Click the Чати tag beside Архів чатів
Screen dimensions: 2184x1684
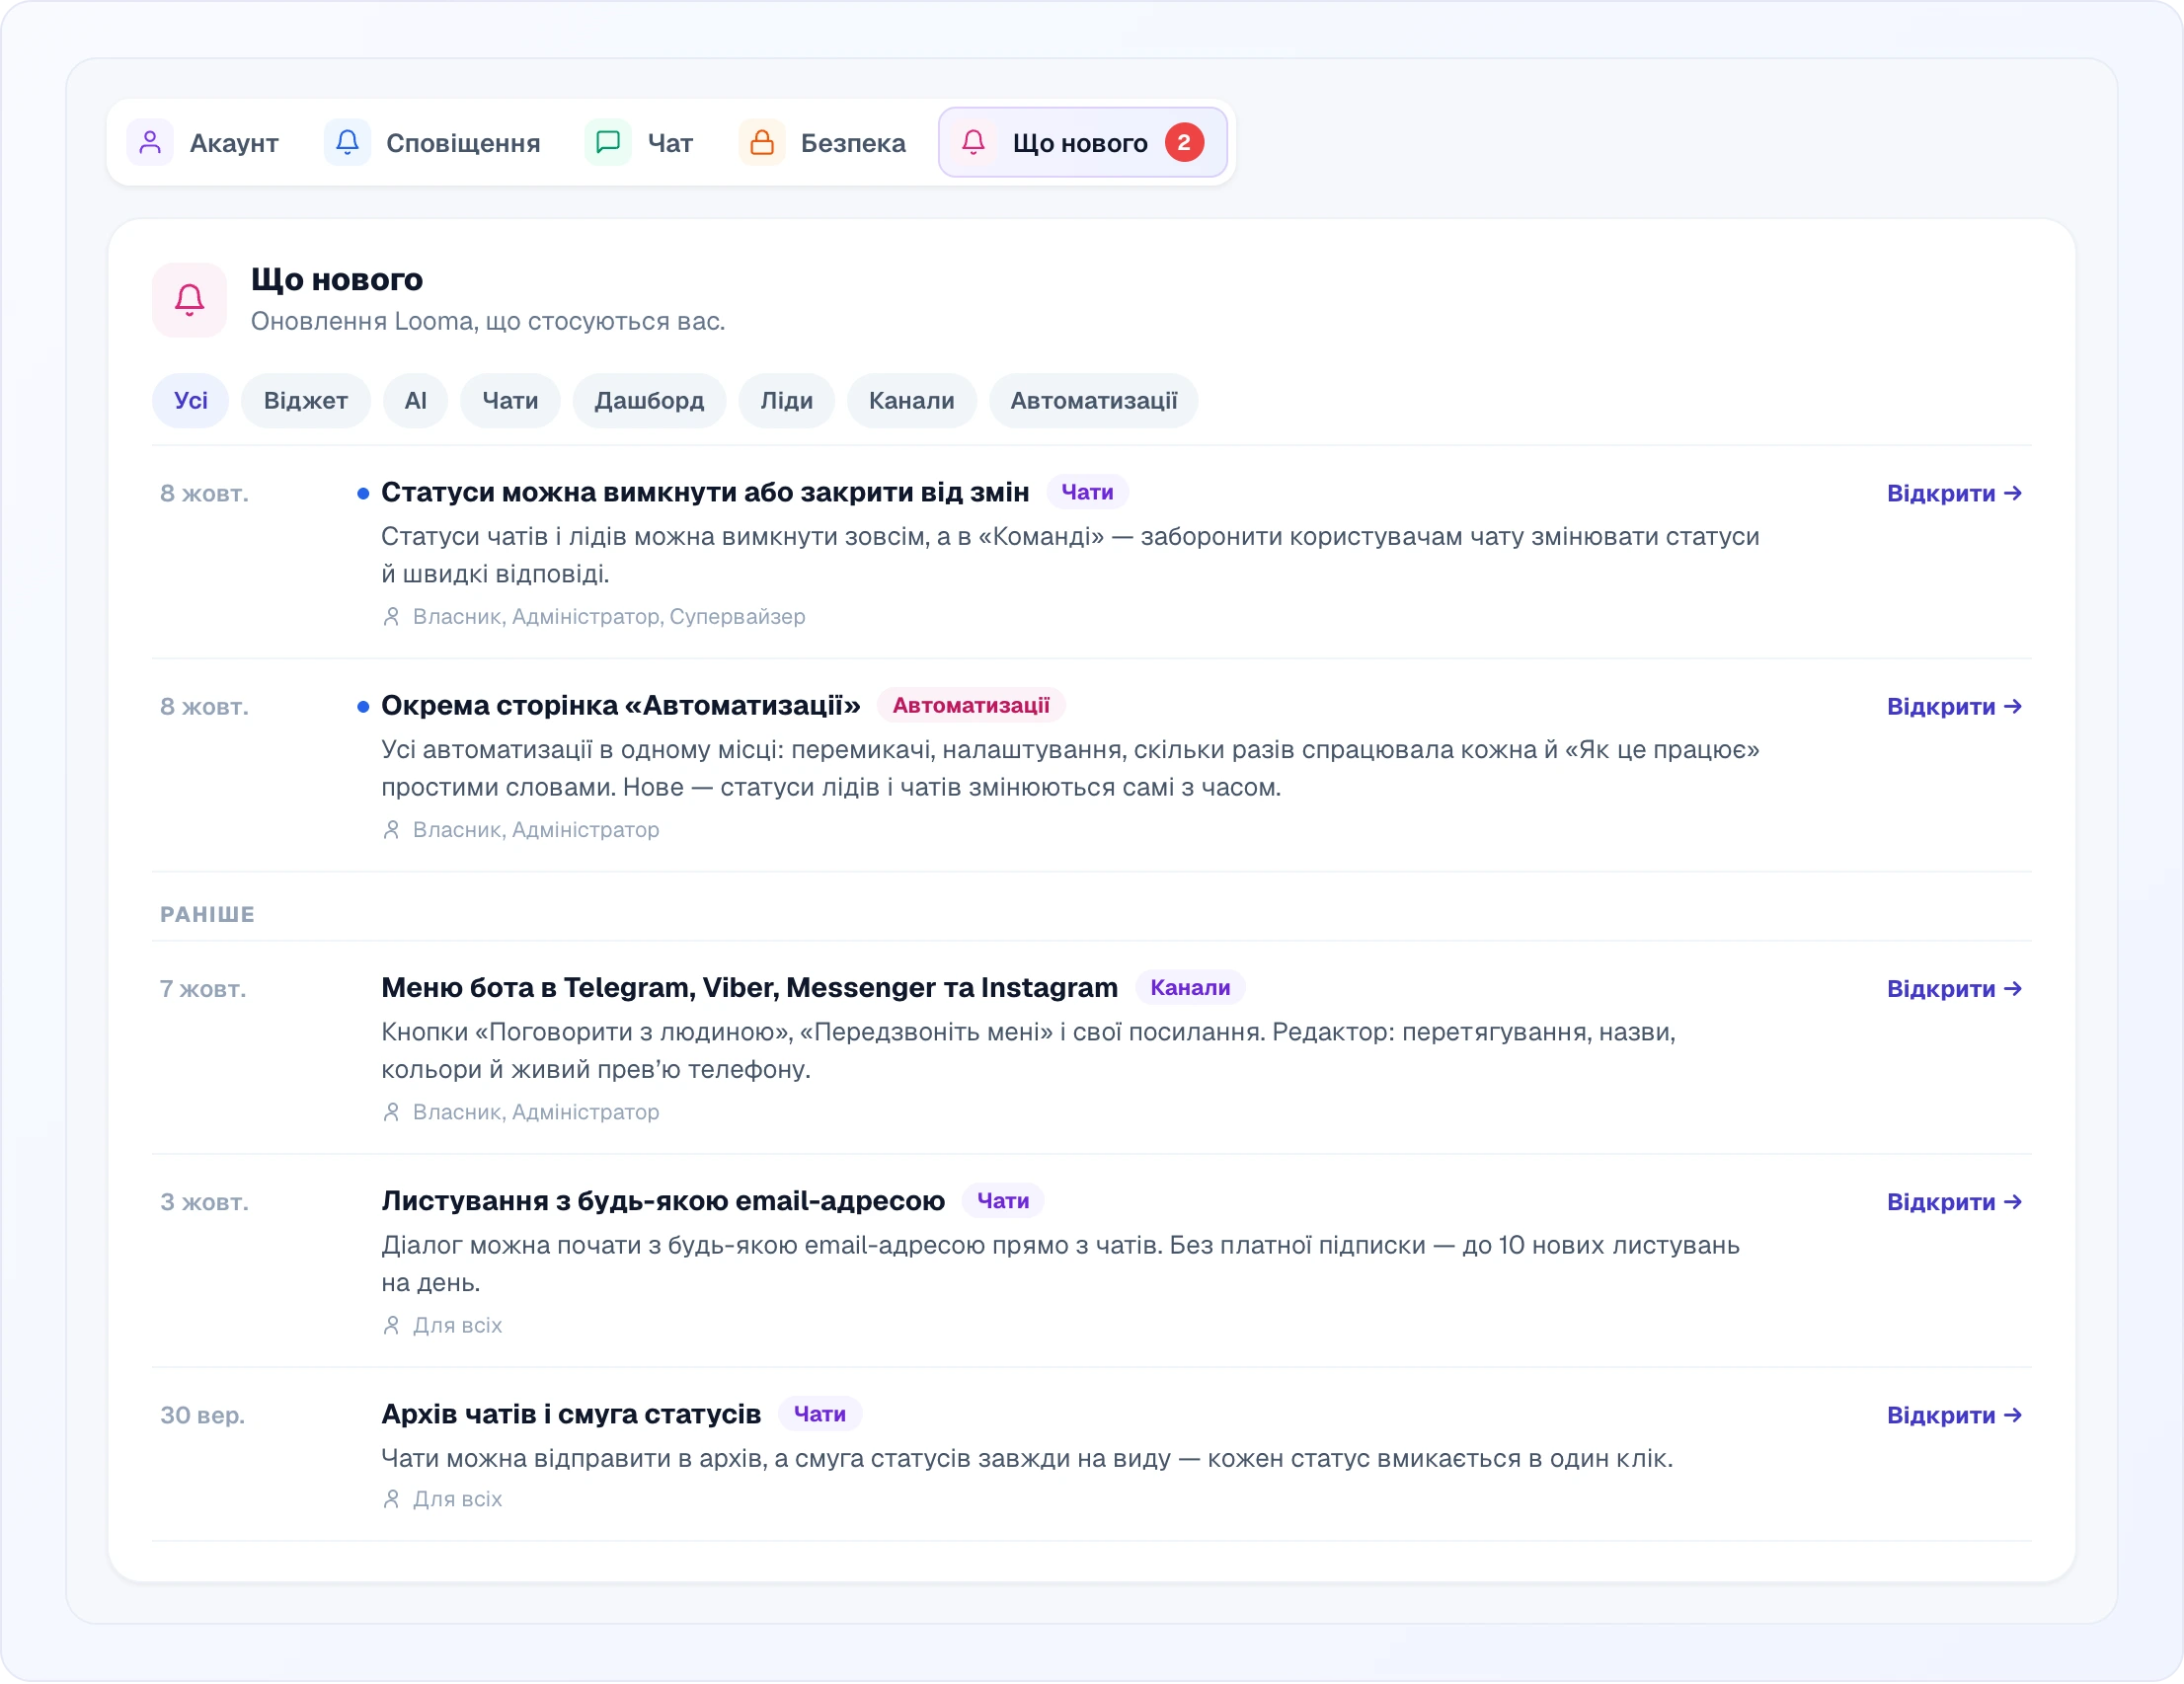pos(820,1414)
